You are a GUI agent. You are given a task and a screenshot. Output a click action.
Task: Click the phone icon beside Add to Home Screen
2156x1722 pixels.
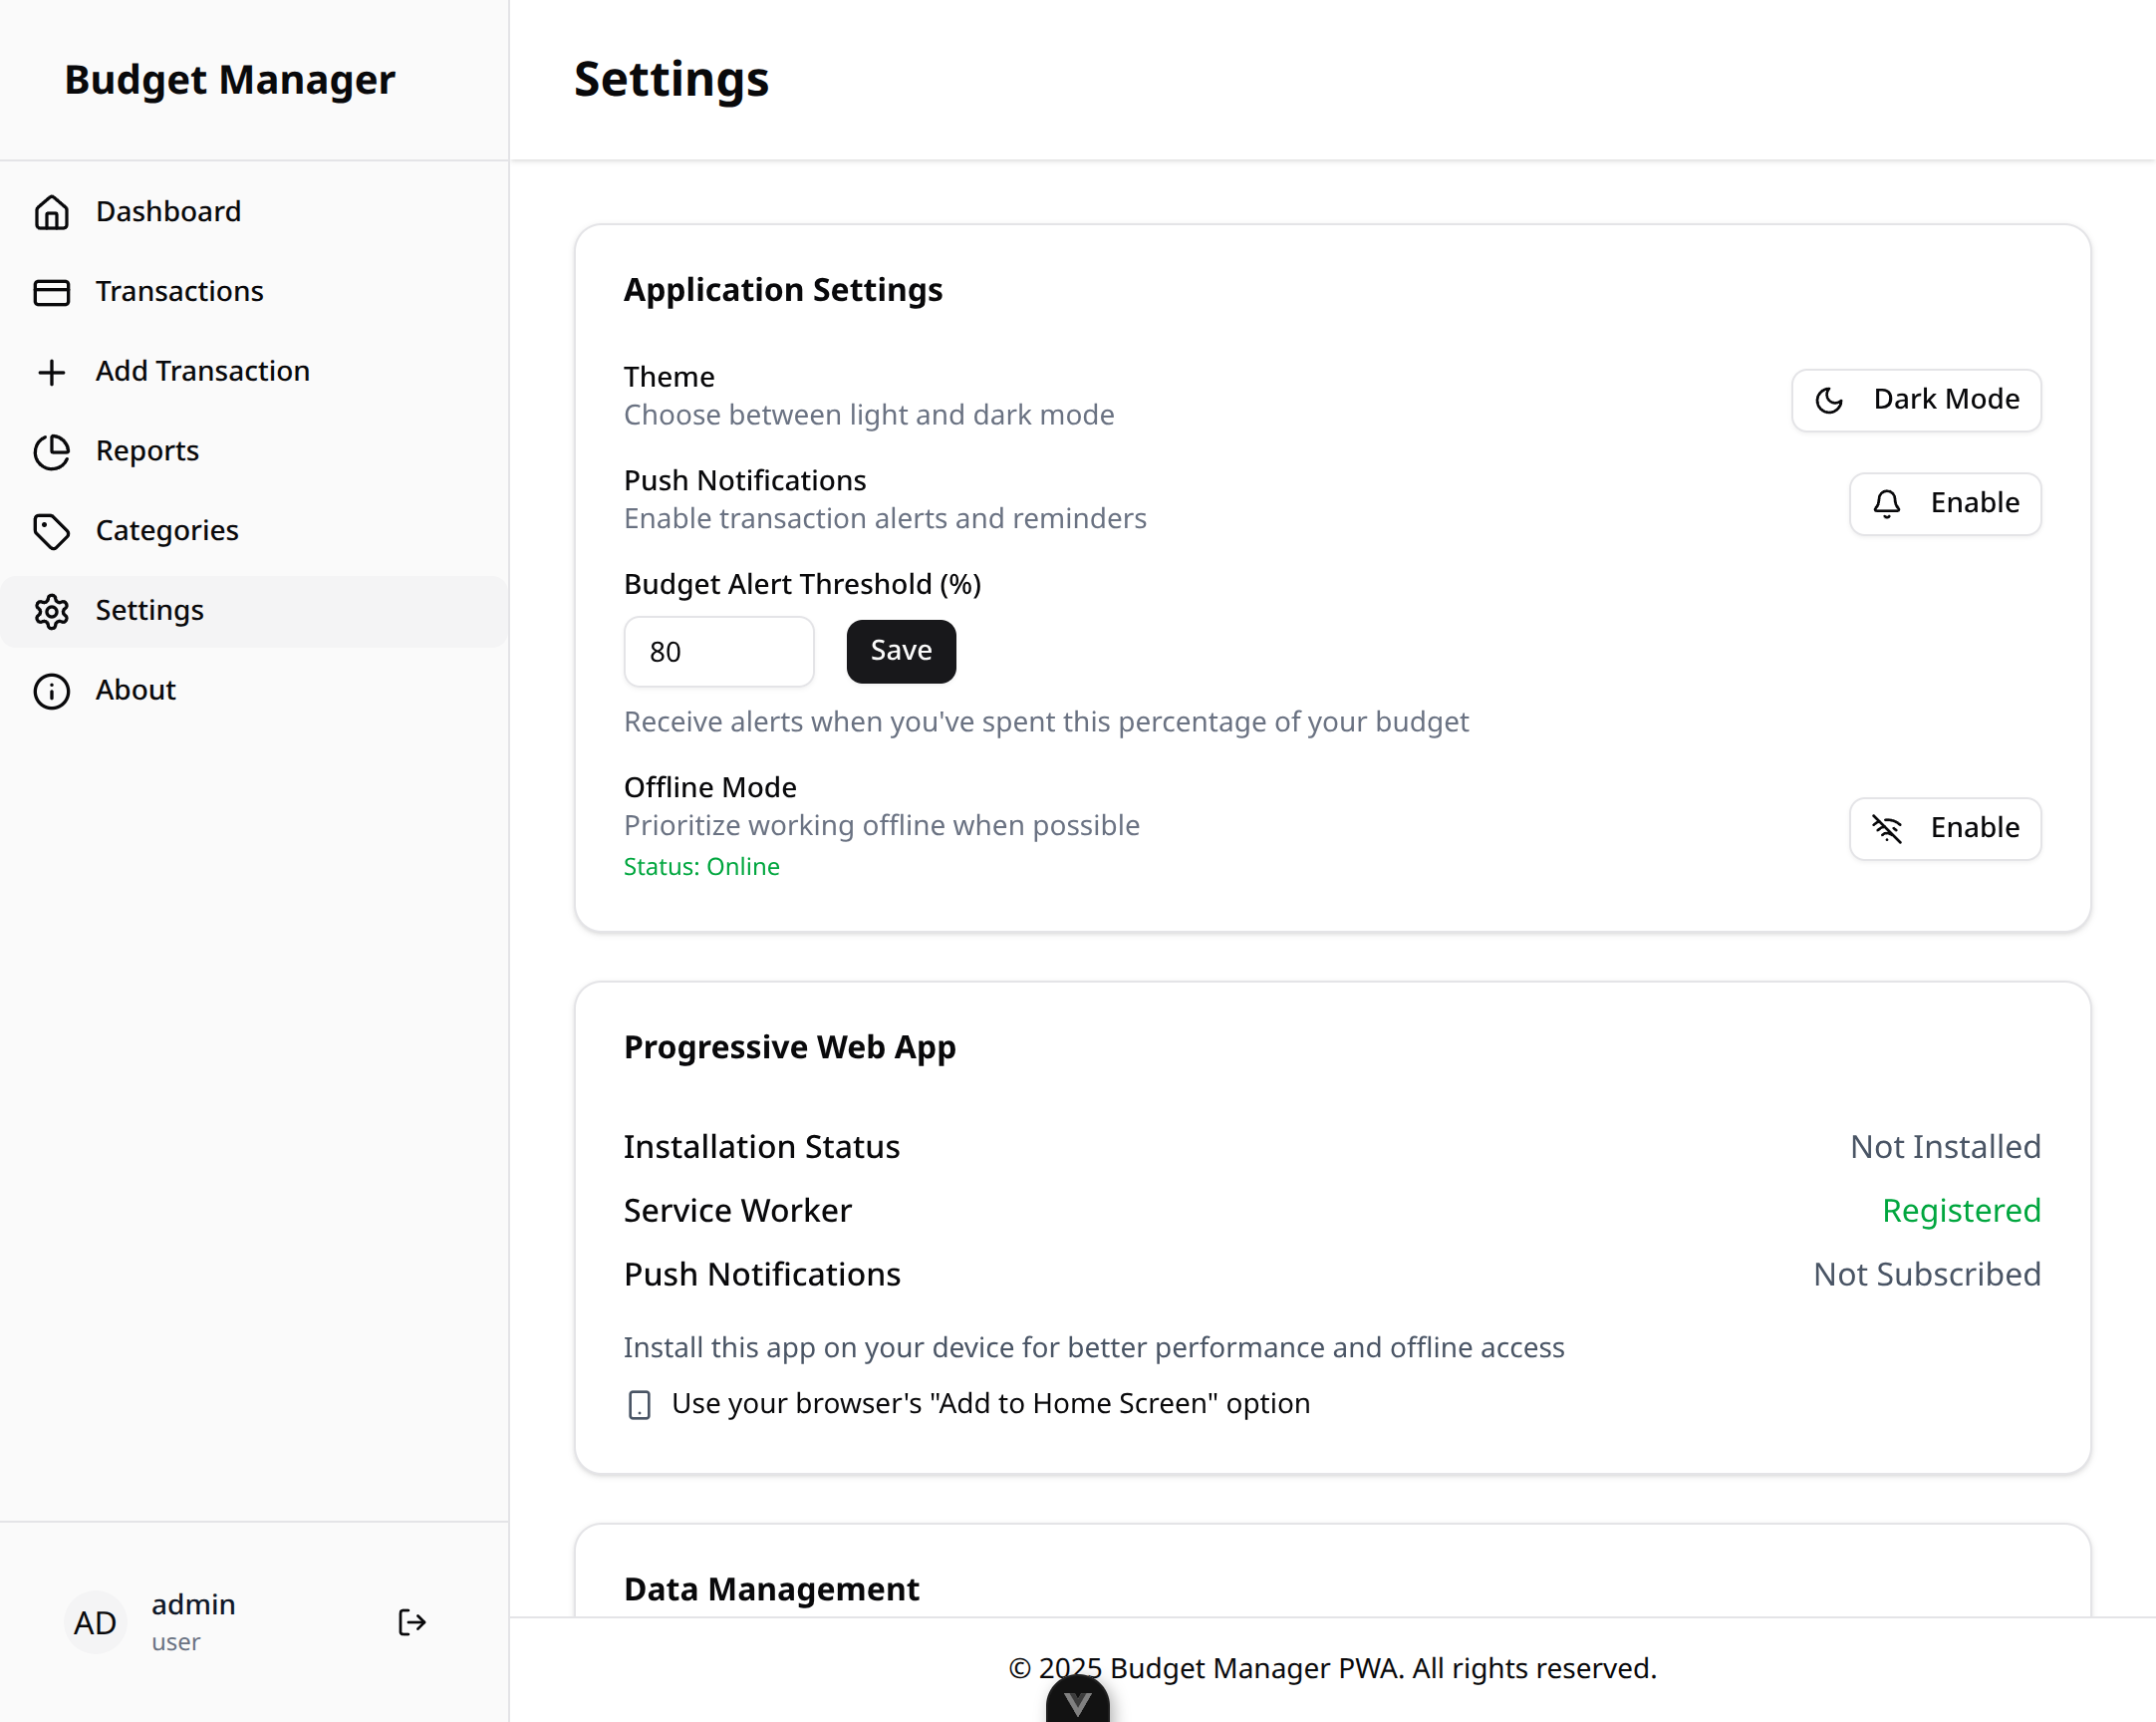coord(639,1405)
